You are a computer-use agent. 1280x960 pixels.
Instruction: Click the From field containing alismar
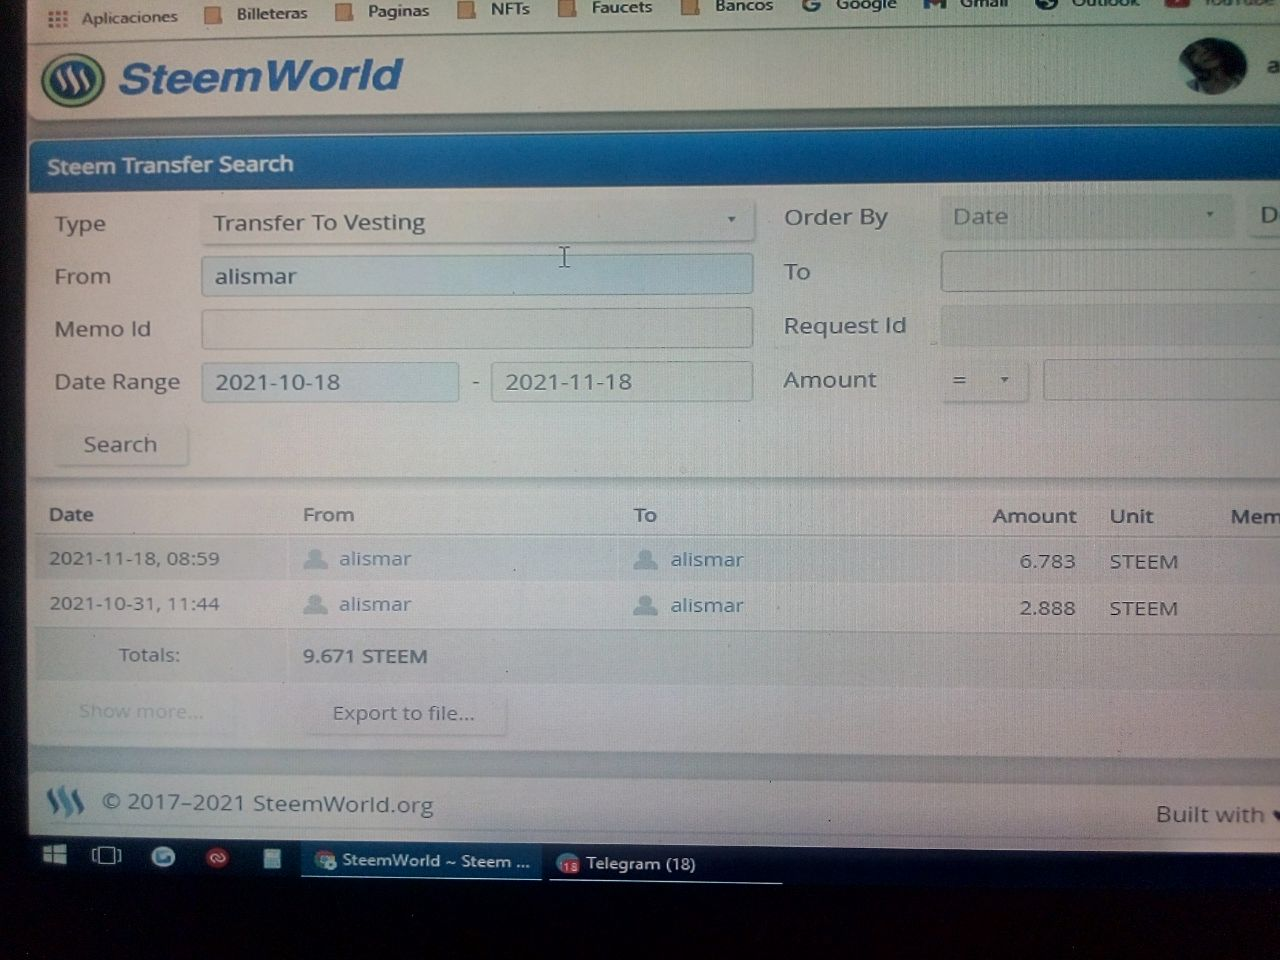point(477,275)
